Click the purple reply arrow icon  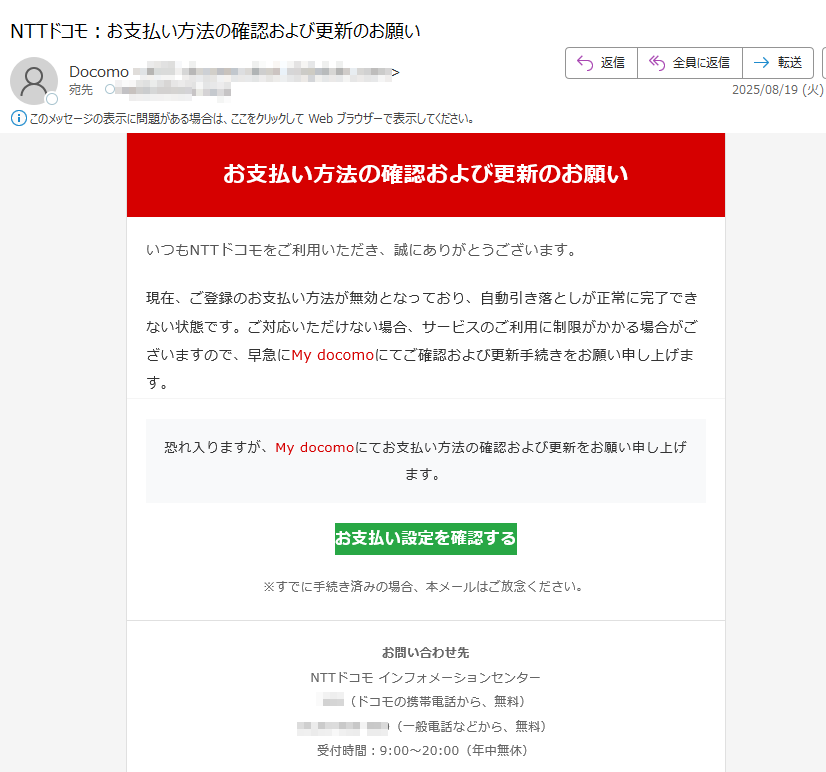click(x=585, y=63)
